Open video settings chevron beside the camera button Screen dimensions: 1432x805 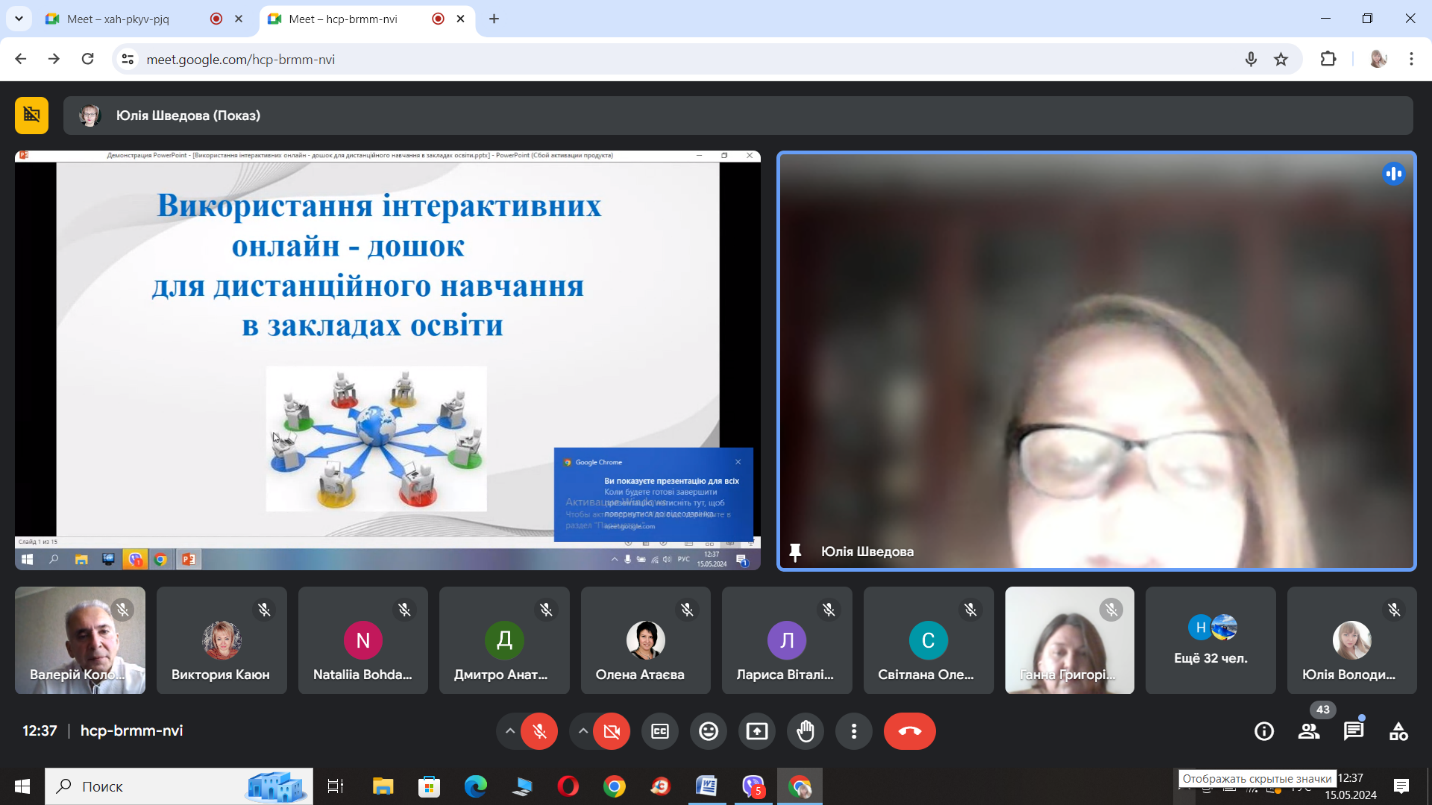pyautogui.click(x=583, y=732)
